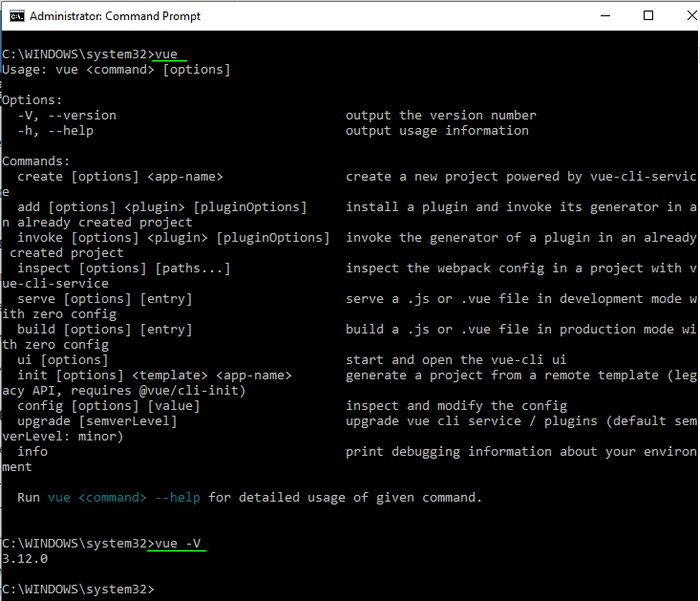Click the '-V, --version' option text
Image resolution: width=700 pixels, height=601 pixels.
67,116
